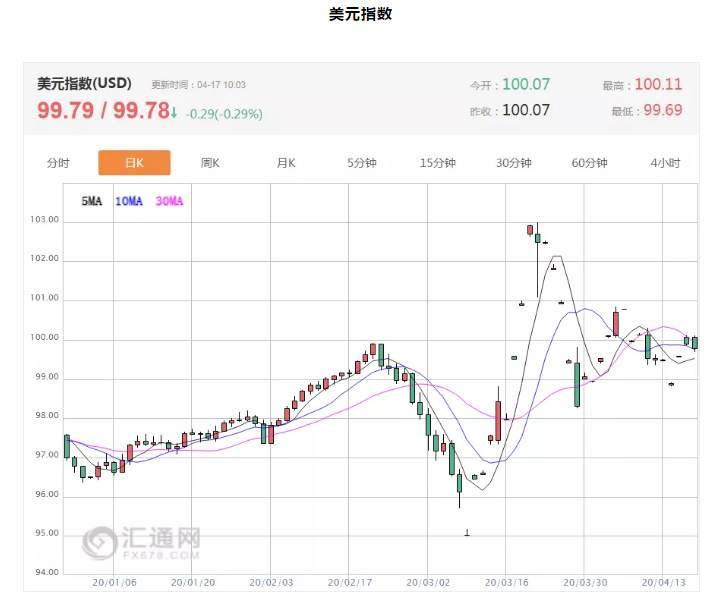Click the 美元指数(USD) title
This screenshot has height=601, width=710.
(84, 83)
